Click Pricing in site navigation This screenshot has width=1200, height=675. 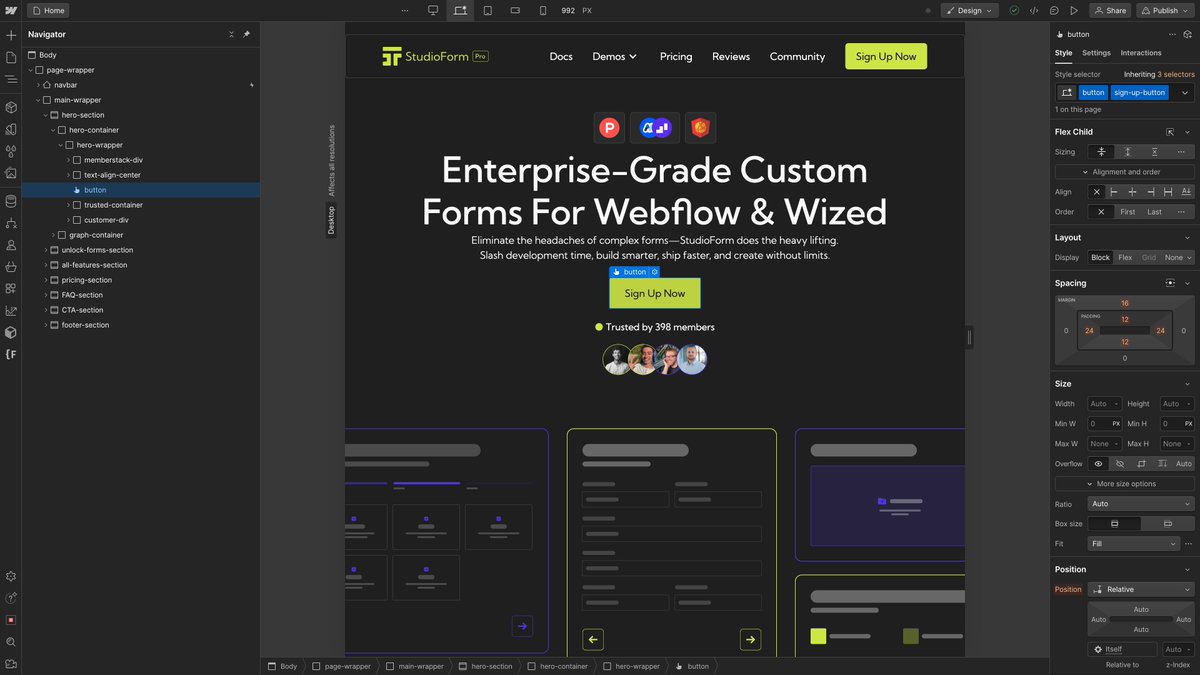tap(676, 57)
